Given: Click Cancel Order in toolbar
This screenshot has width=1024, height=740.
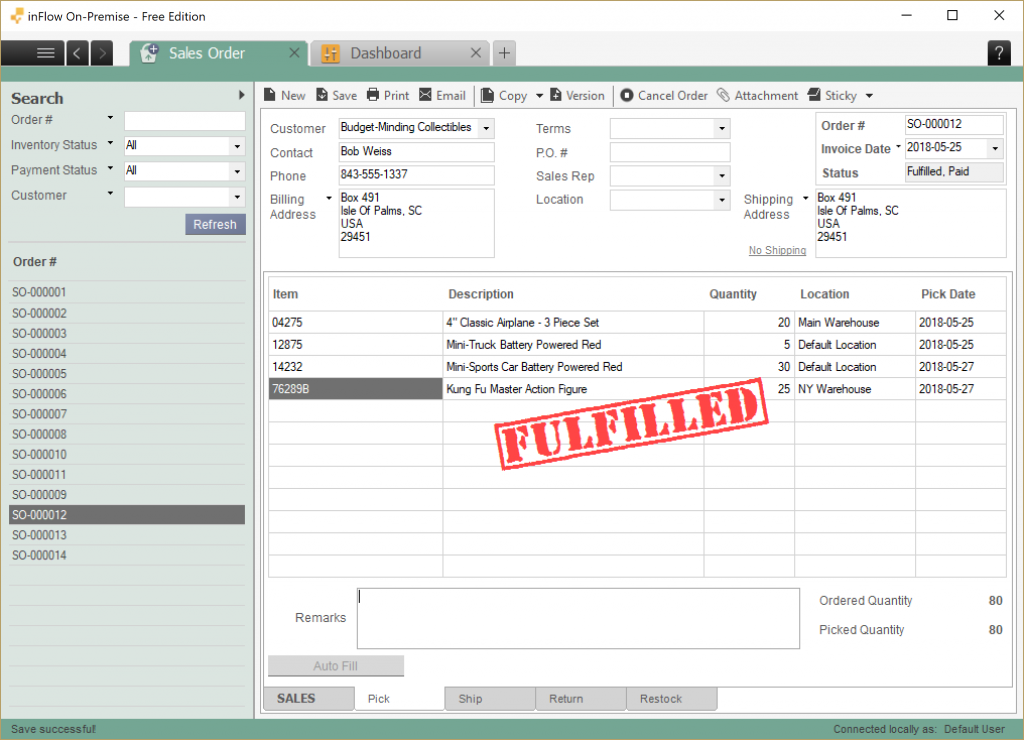Looking at the screenshot, I should pyautogui.click(x=664, y=95).
